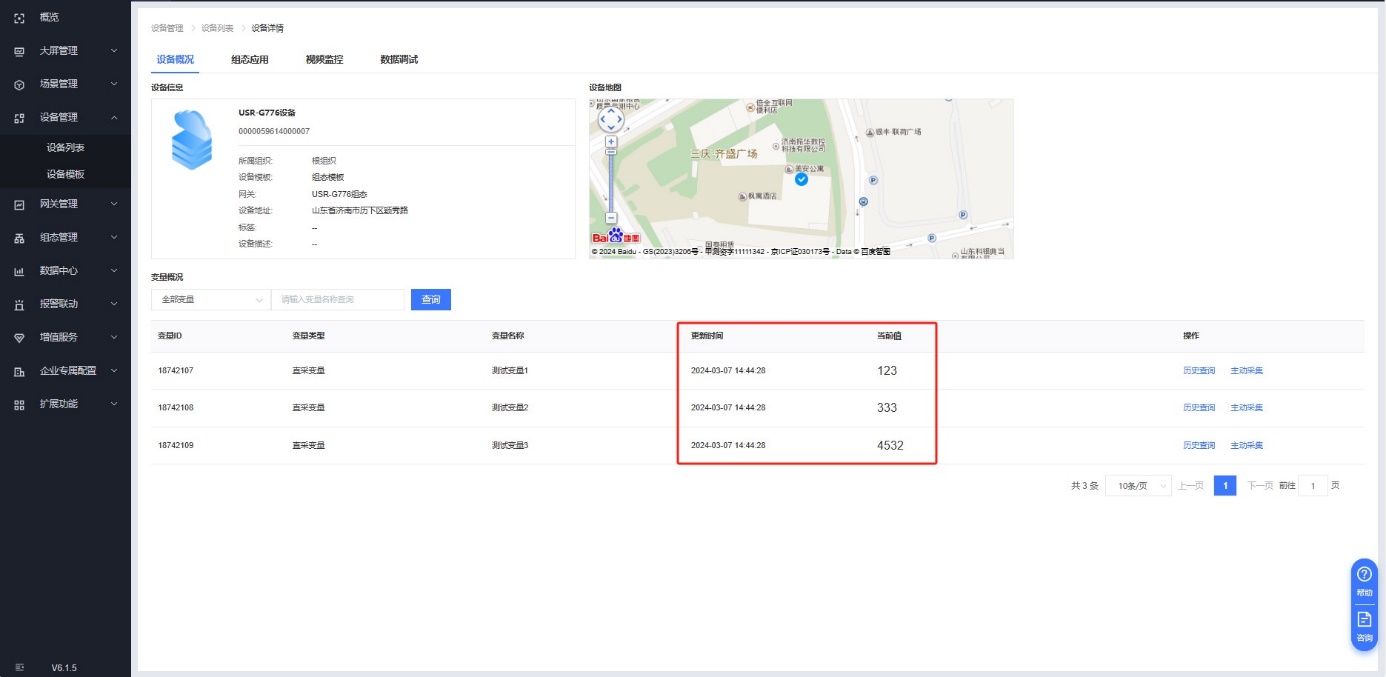Open the 咨询 consultation floating button
The image size is (1386, 677).
(x=1364, y=625)
